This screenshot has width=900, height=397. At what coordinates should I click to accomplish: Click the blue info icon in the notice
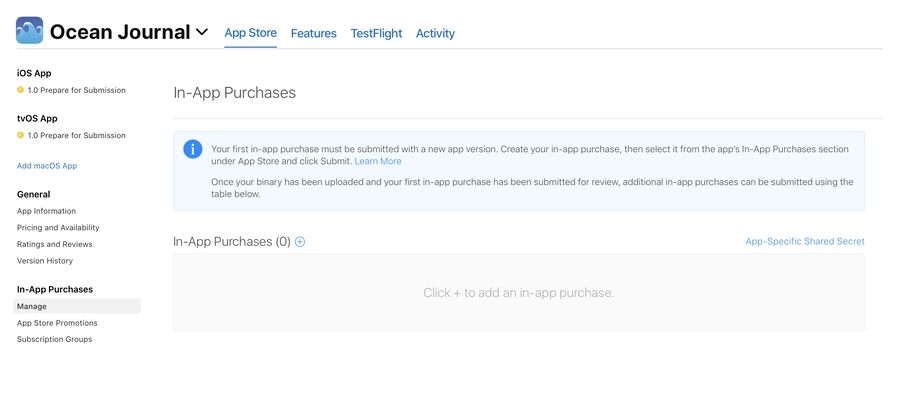coord(193,149)
